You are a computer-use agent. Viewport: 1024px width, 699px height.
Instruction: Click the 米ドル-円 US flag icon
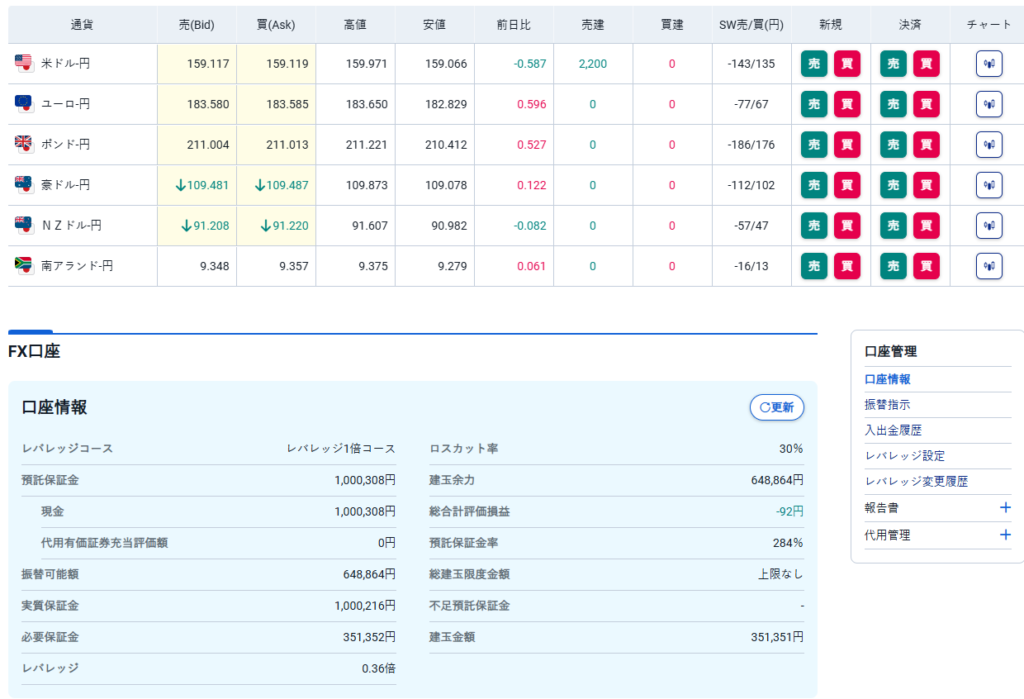(24, 63)
